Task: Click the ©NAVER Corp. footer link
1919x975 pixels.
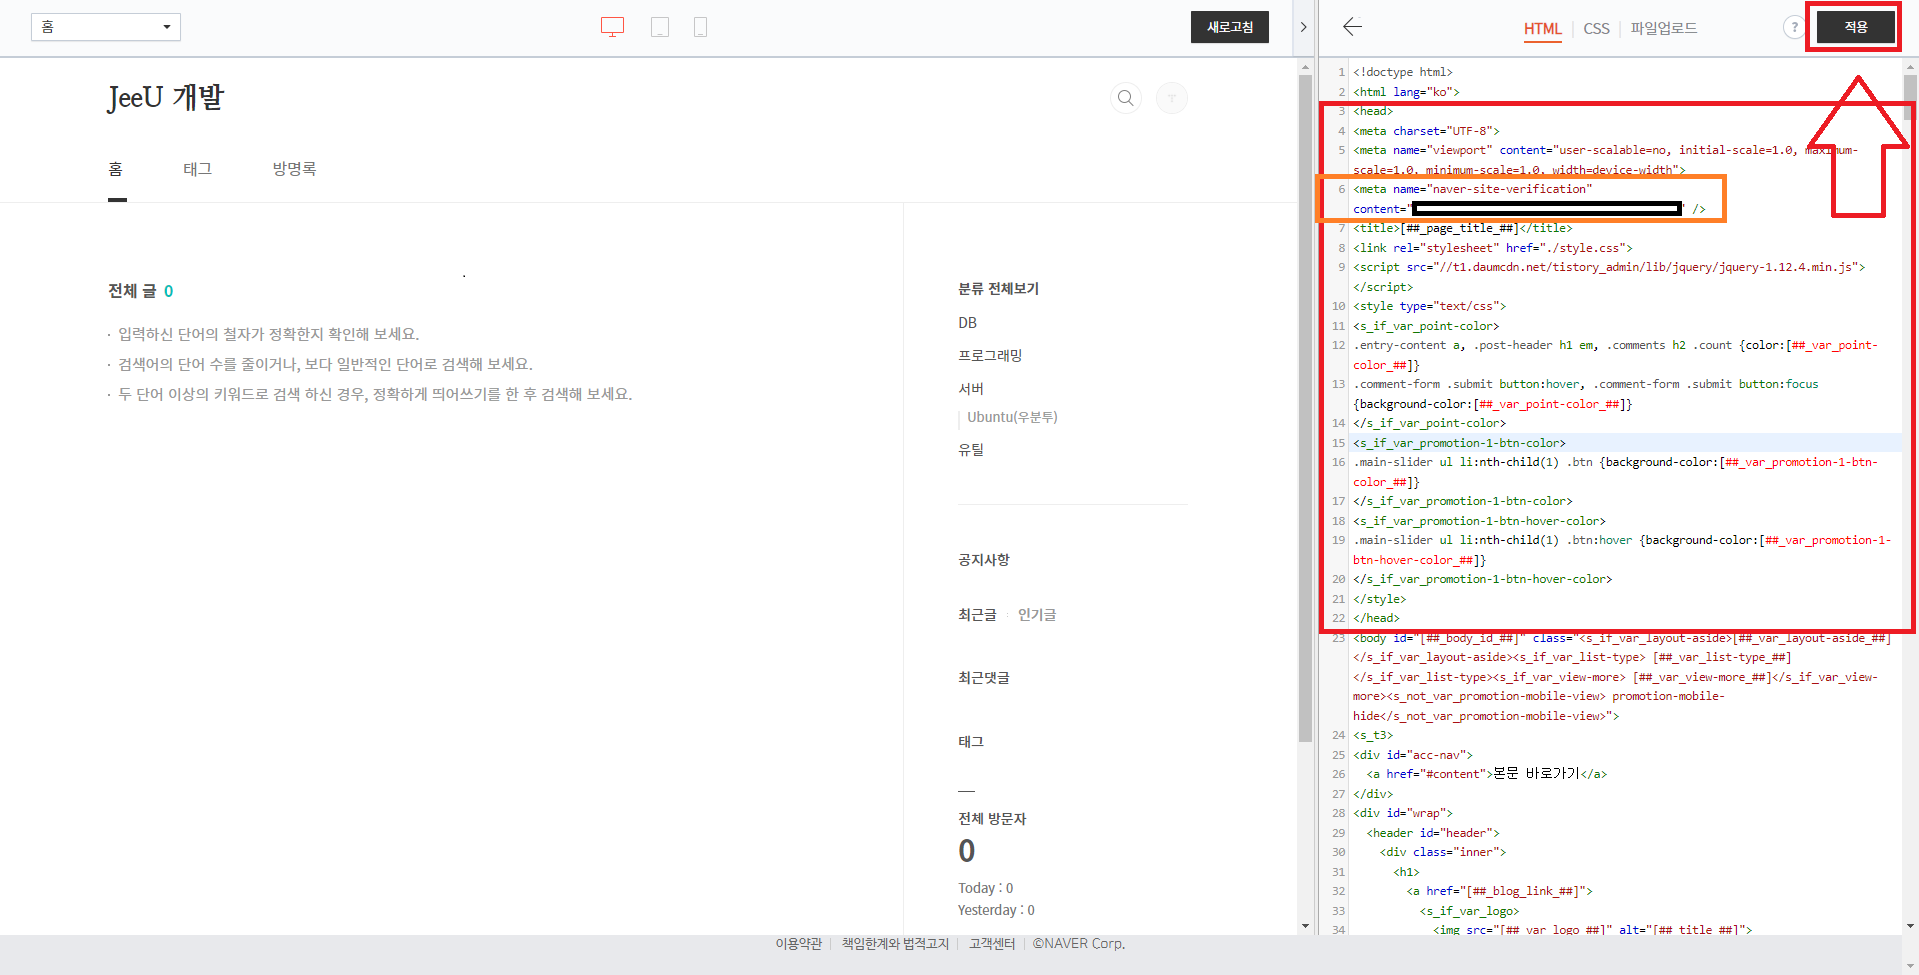Action: [x=1079, y=944]
